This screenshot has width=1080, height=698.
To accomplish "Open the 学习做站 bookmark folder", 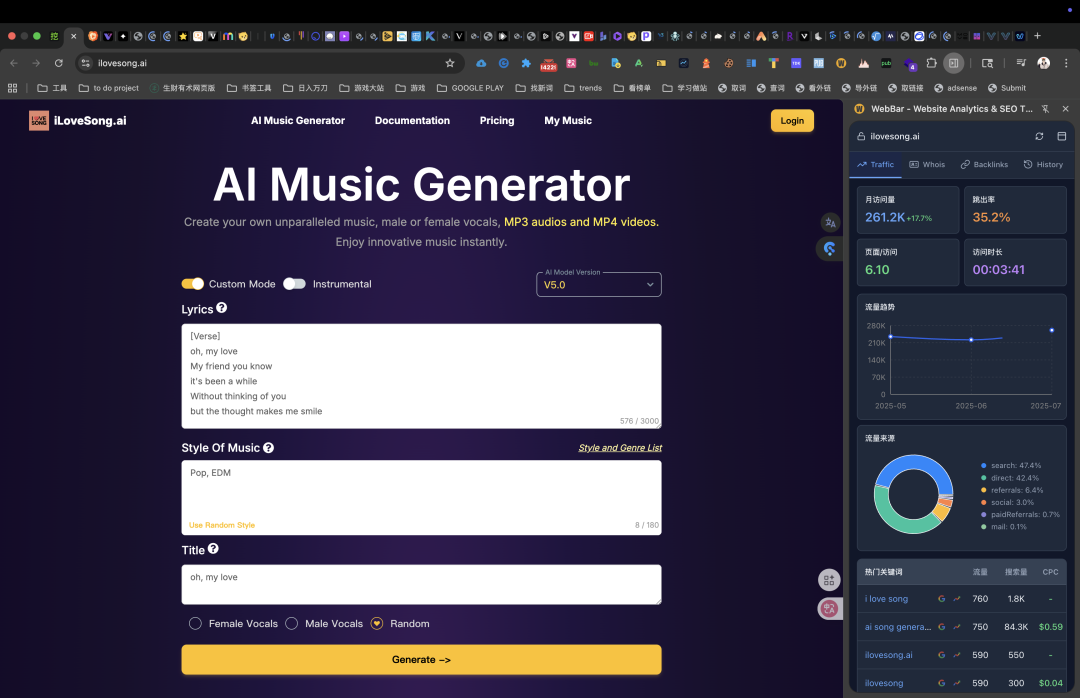I will tap(685, 88).
